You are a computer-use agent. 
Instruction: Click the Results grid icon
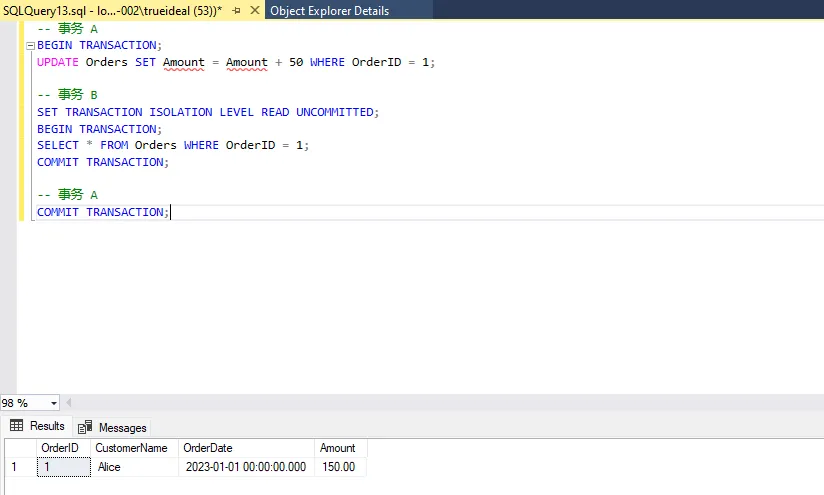17,426
